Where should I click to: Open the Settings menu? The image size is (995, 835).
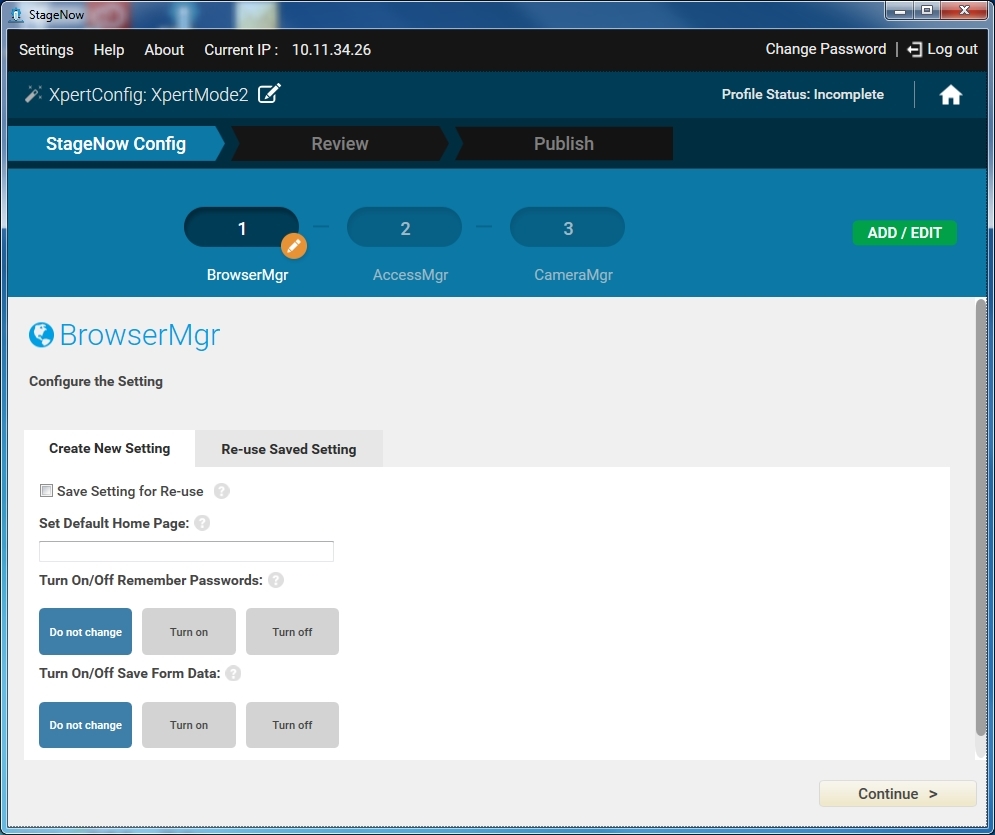46,50
